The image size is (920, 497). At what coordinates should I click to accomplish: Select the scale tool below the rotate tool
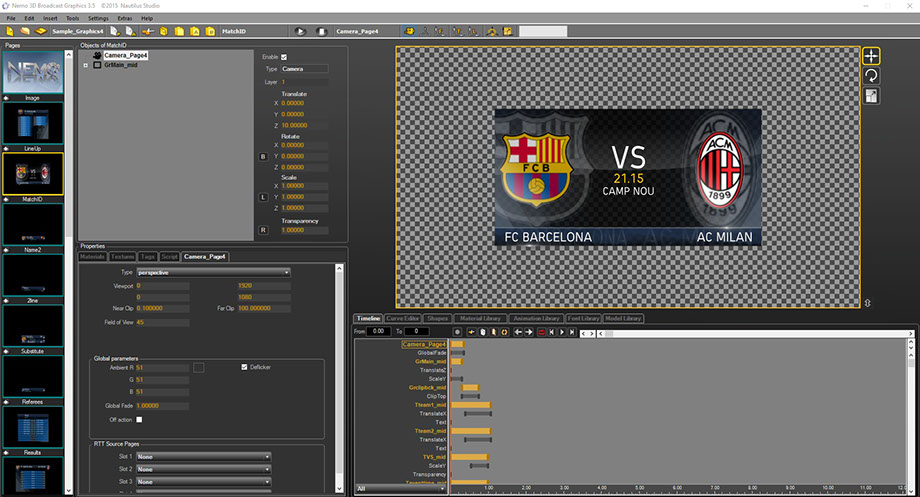tap(871, 96)
